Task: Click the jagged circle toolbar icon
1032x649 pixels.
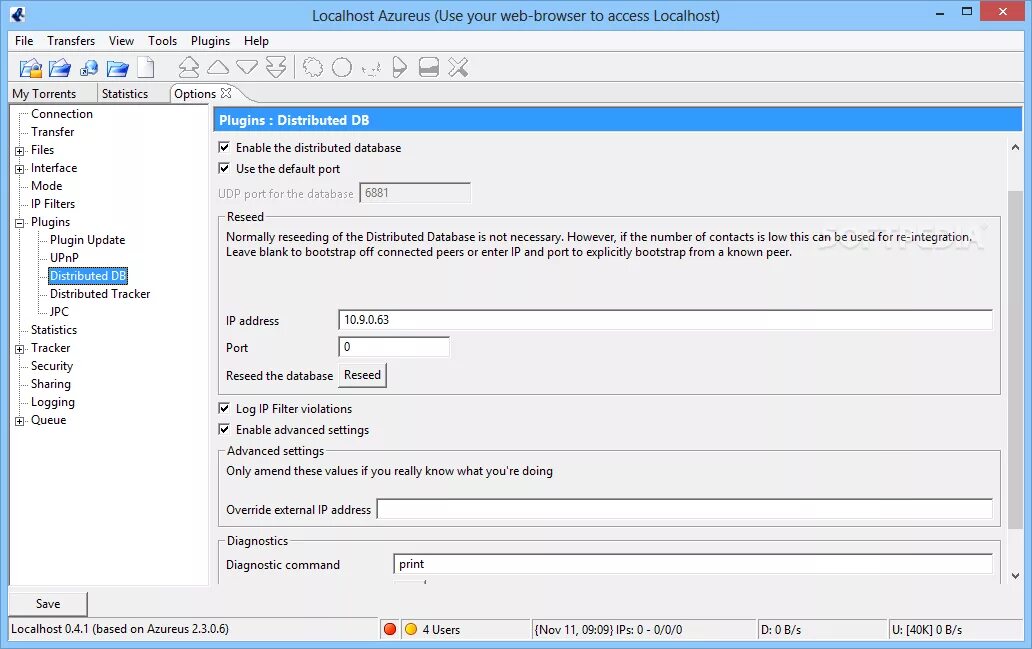Action: 313,67
